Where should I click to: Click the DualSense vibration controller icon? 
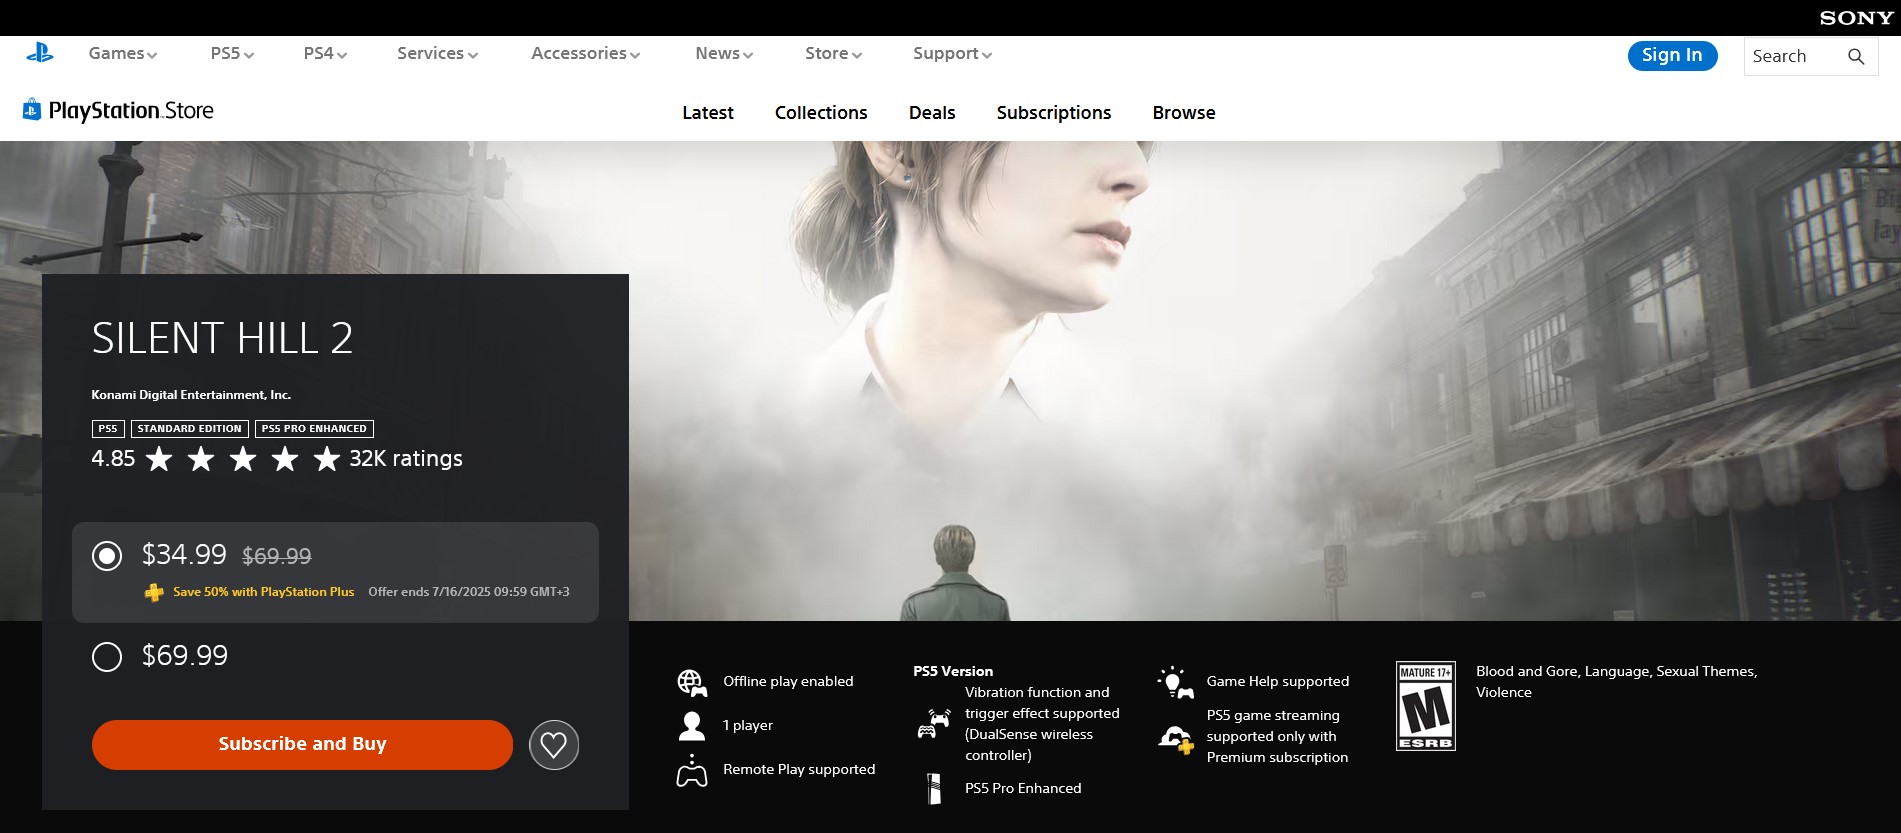point(934,724)
